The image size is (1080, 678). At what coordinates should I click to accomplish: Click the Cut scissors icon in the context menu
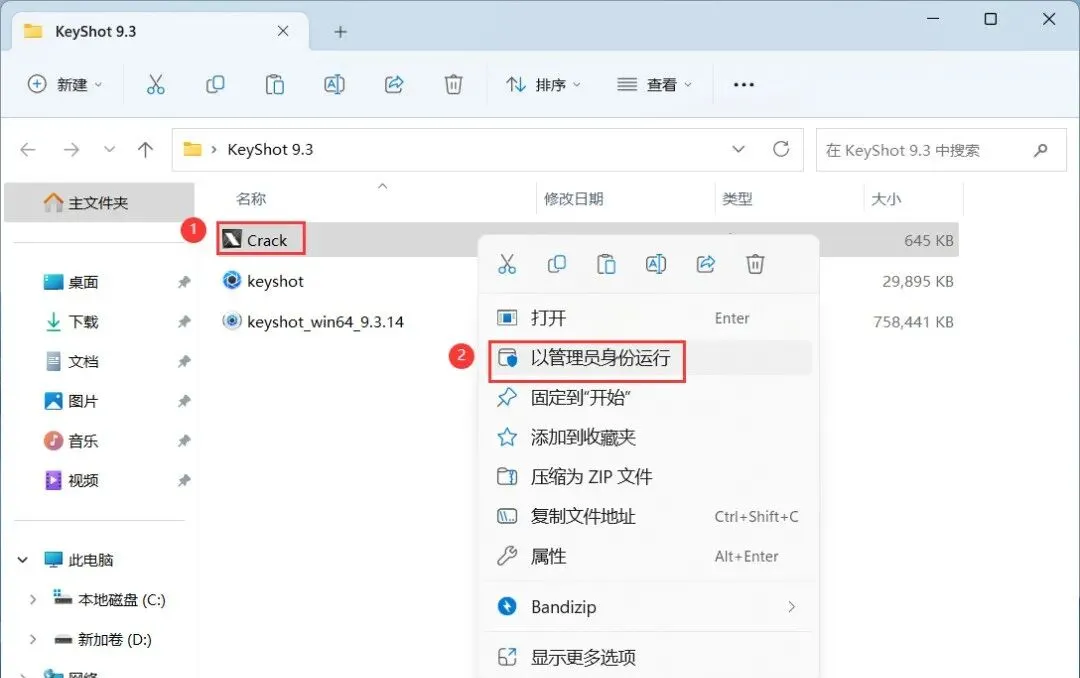pos(507,264)
